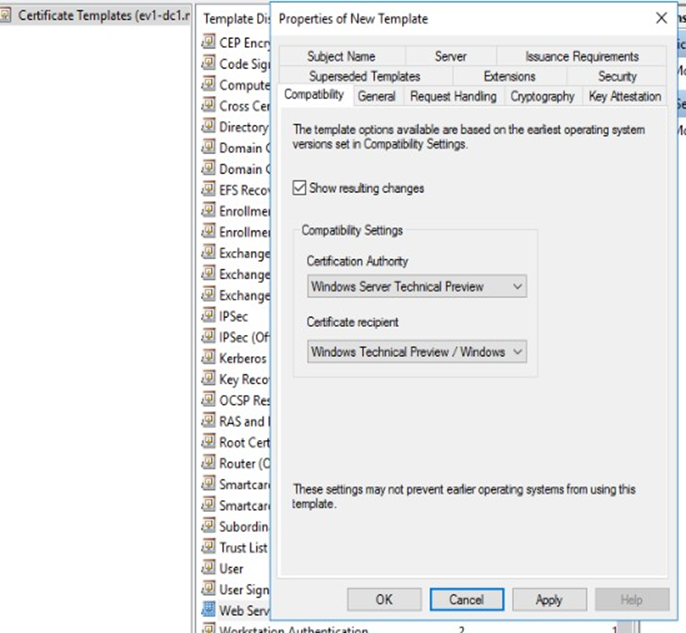Click the OCSP Response template icon
This screenshot has width=686, height=633.
(208, 400)
